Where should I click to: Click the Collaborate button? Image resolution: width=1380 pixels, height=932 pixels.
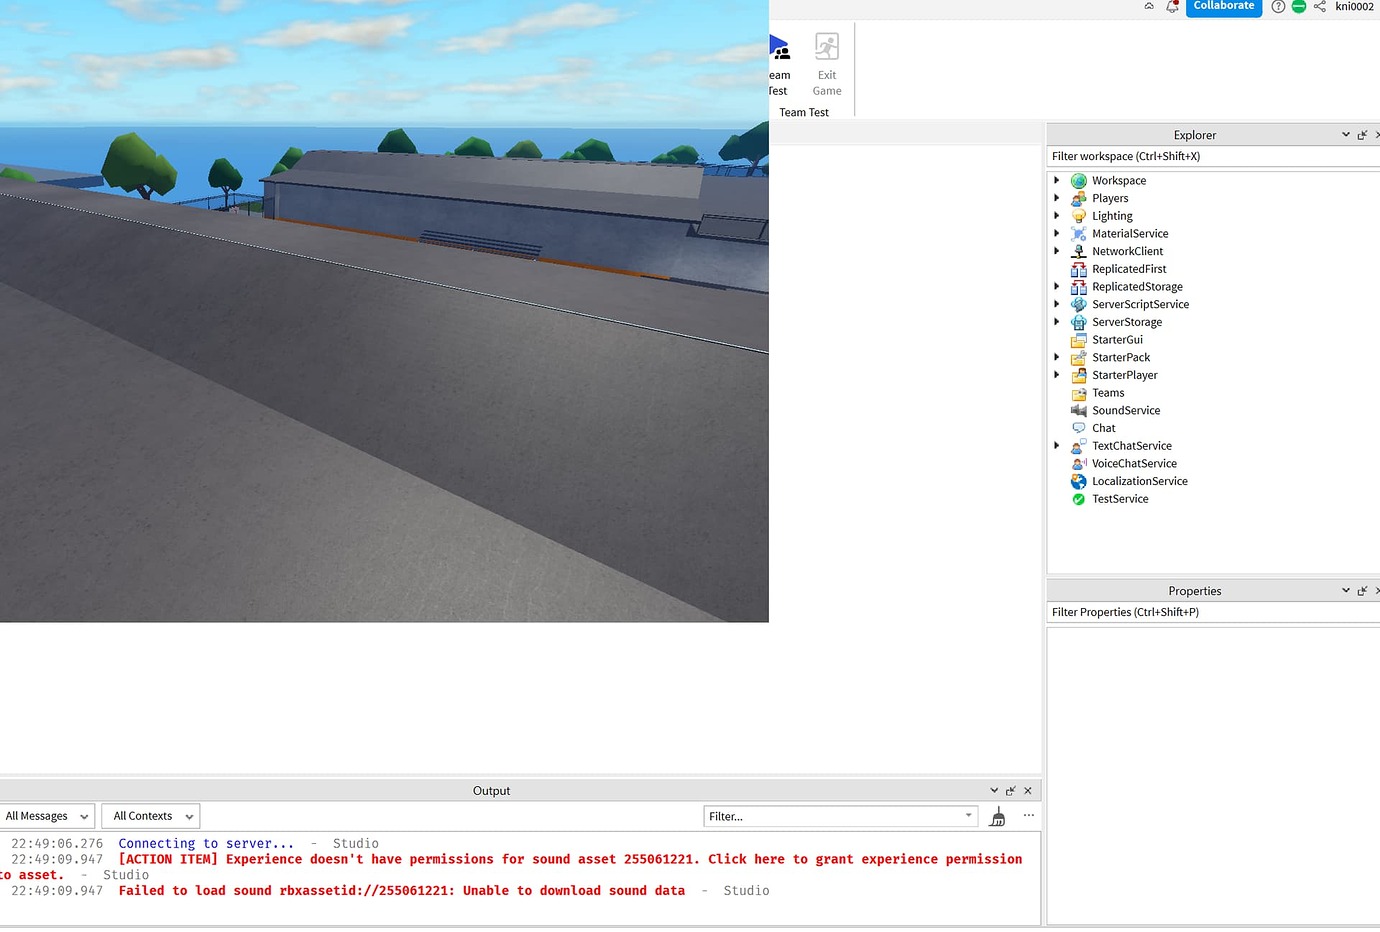(1223, 7)
